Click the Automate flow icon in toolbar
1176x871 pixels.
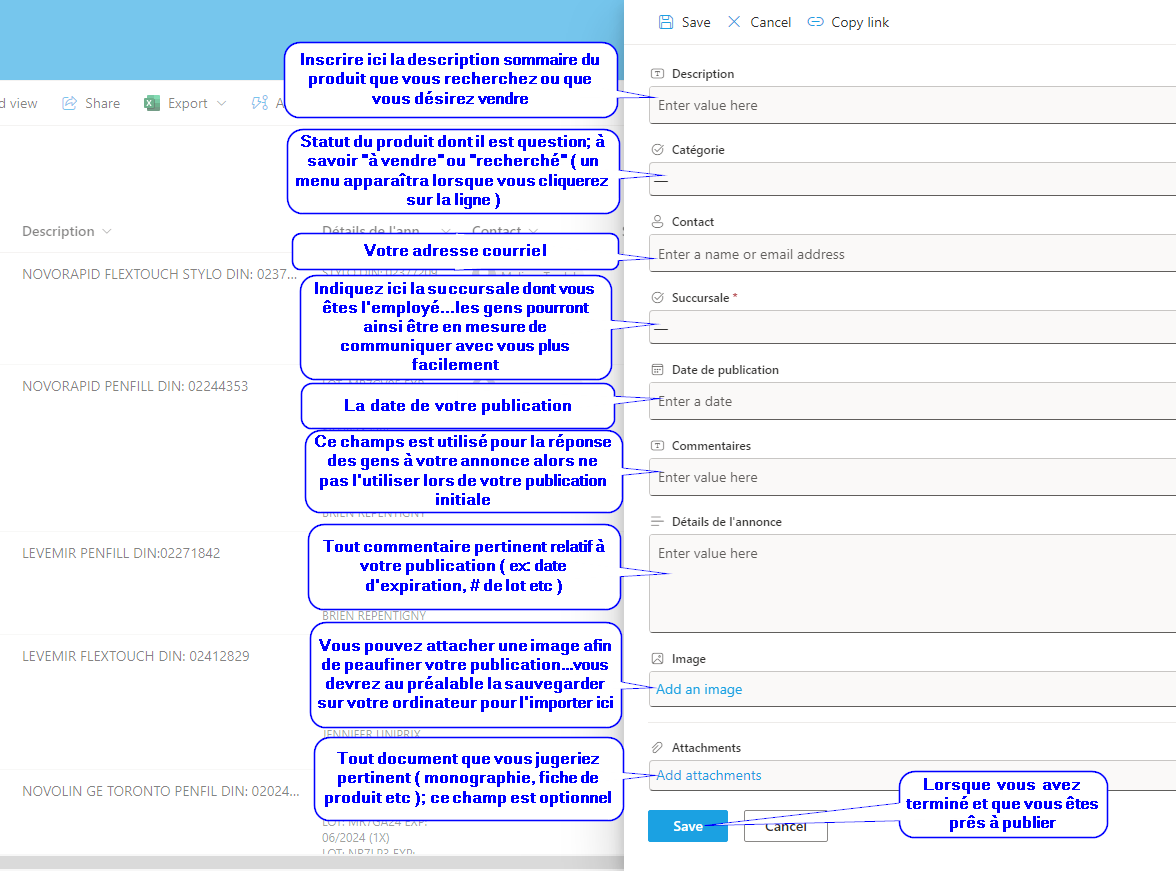[260, 104]
